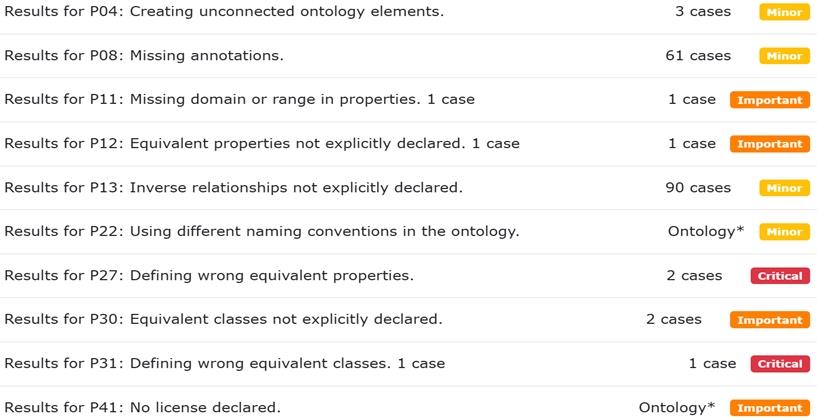Screen dimensions: 817x420
Task: Click the "90 cases" count for P13
Action: coord(698,188)
